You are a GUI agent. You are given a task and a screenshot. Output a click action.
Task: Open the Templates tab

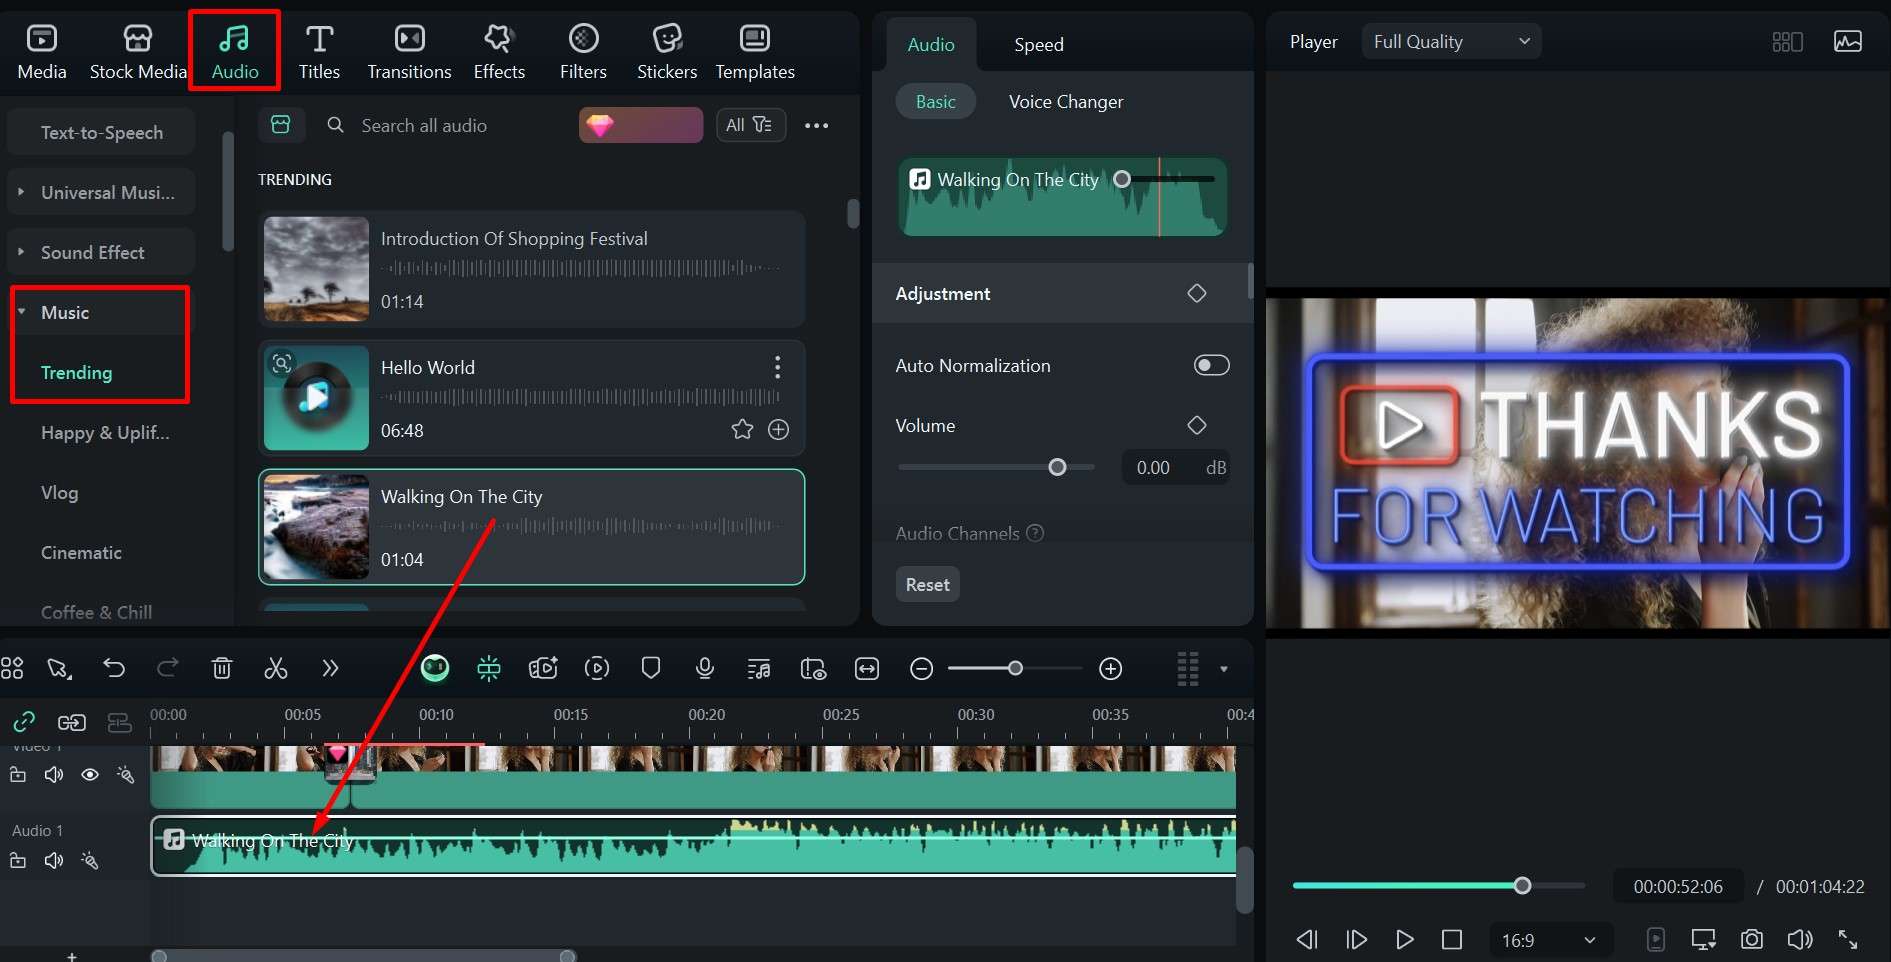click(755, 52)
